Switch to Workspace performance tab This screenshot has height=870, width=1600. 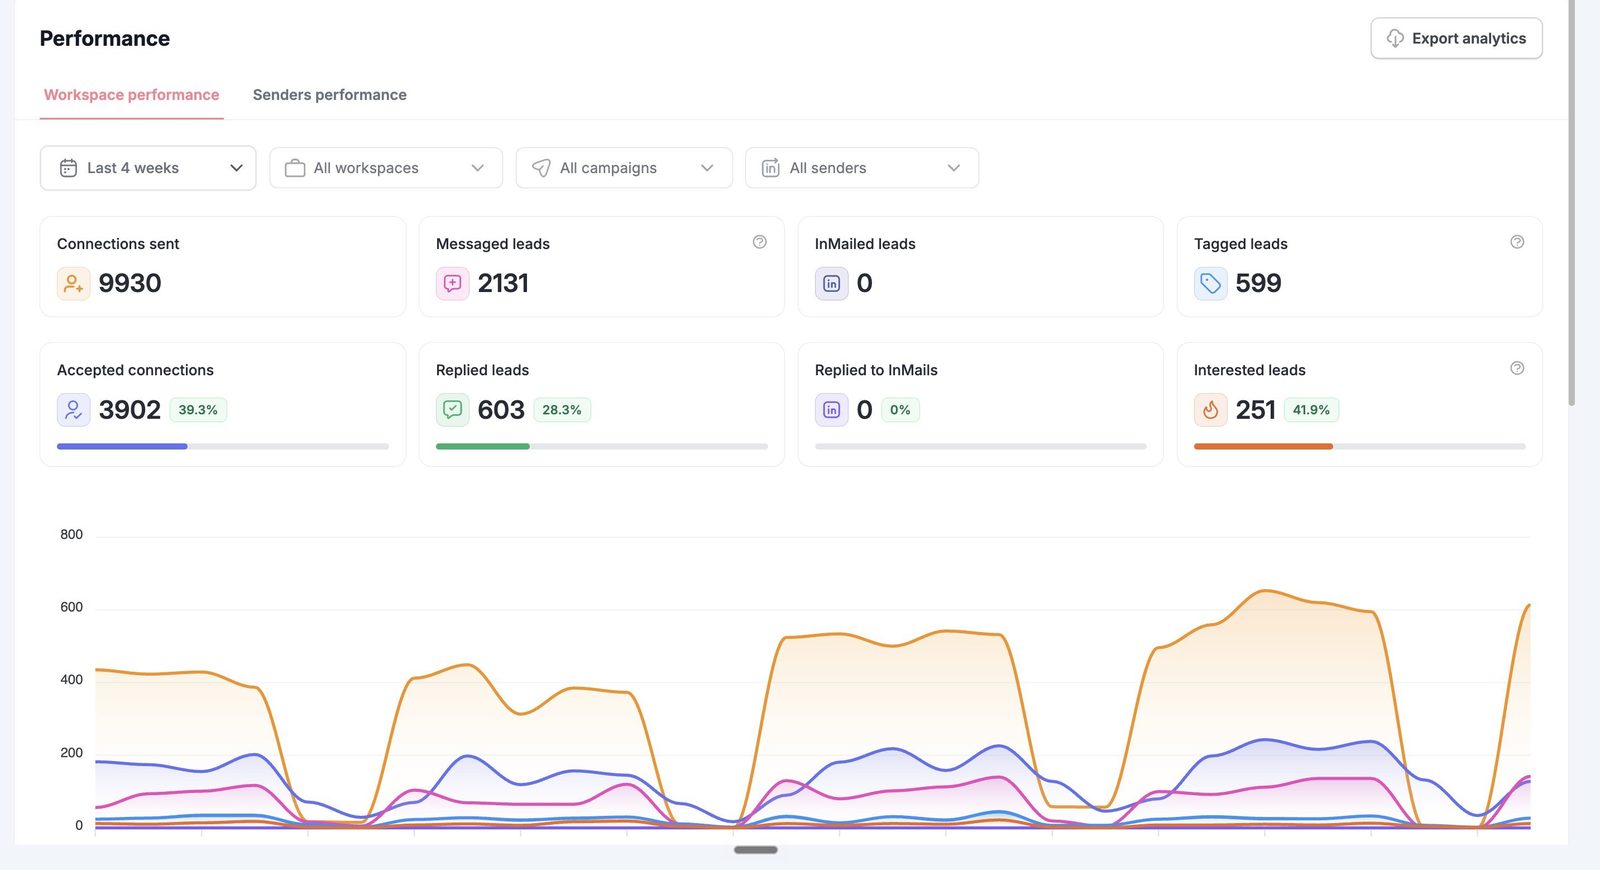tap(131, 95)
